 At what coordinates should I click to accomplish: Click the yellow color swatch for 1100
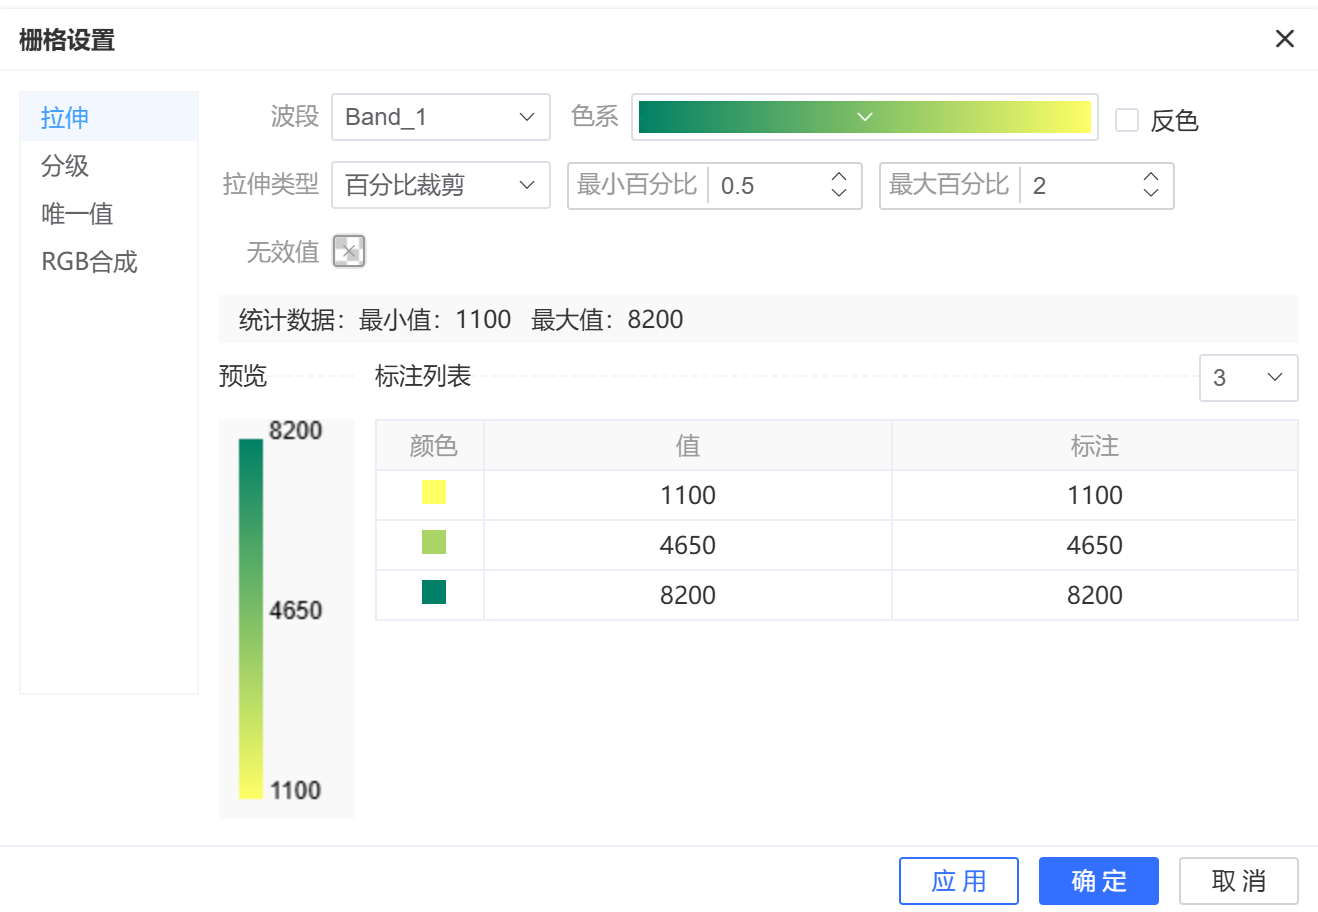coord(433,492)
